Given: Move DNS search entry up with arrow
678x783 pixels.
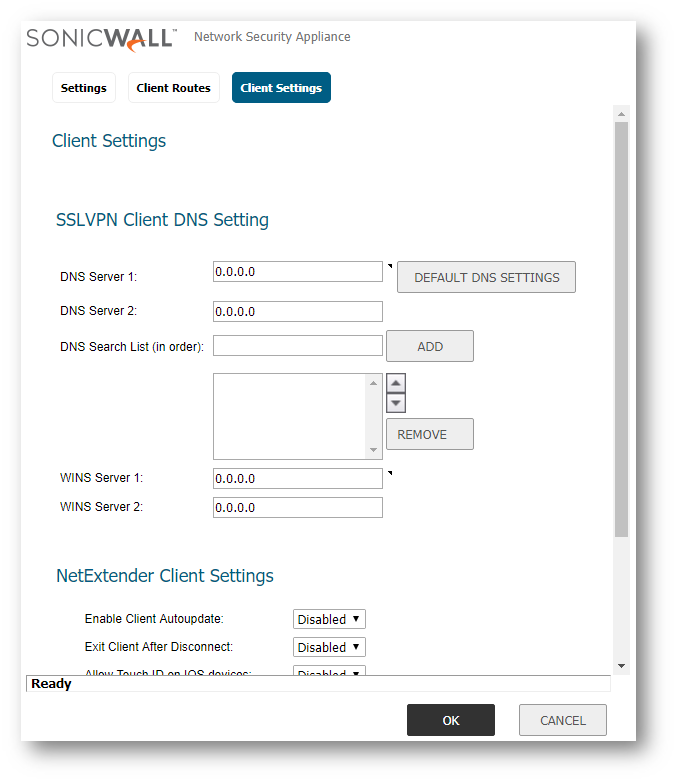Looking at the screenshot, I should [x=396, y=384].
